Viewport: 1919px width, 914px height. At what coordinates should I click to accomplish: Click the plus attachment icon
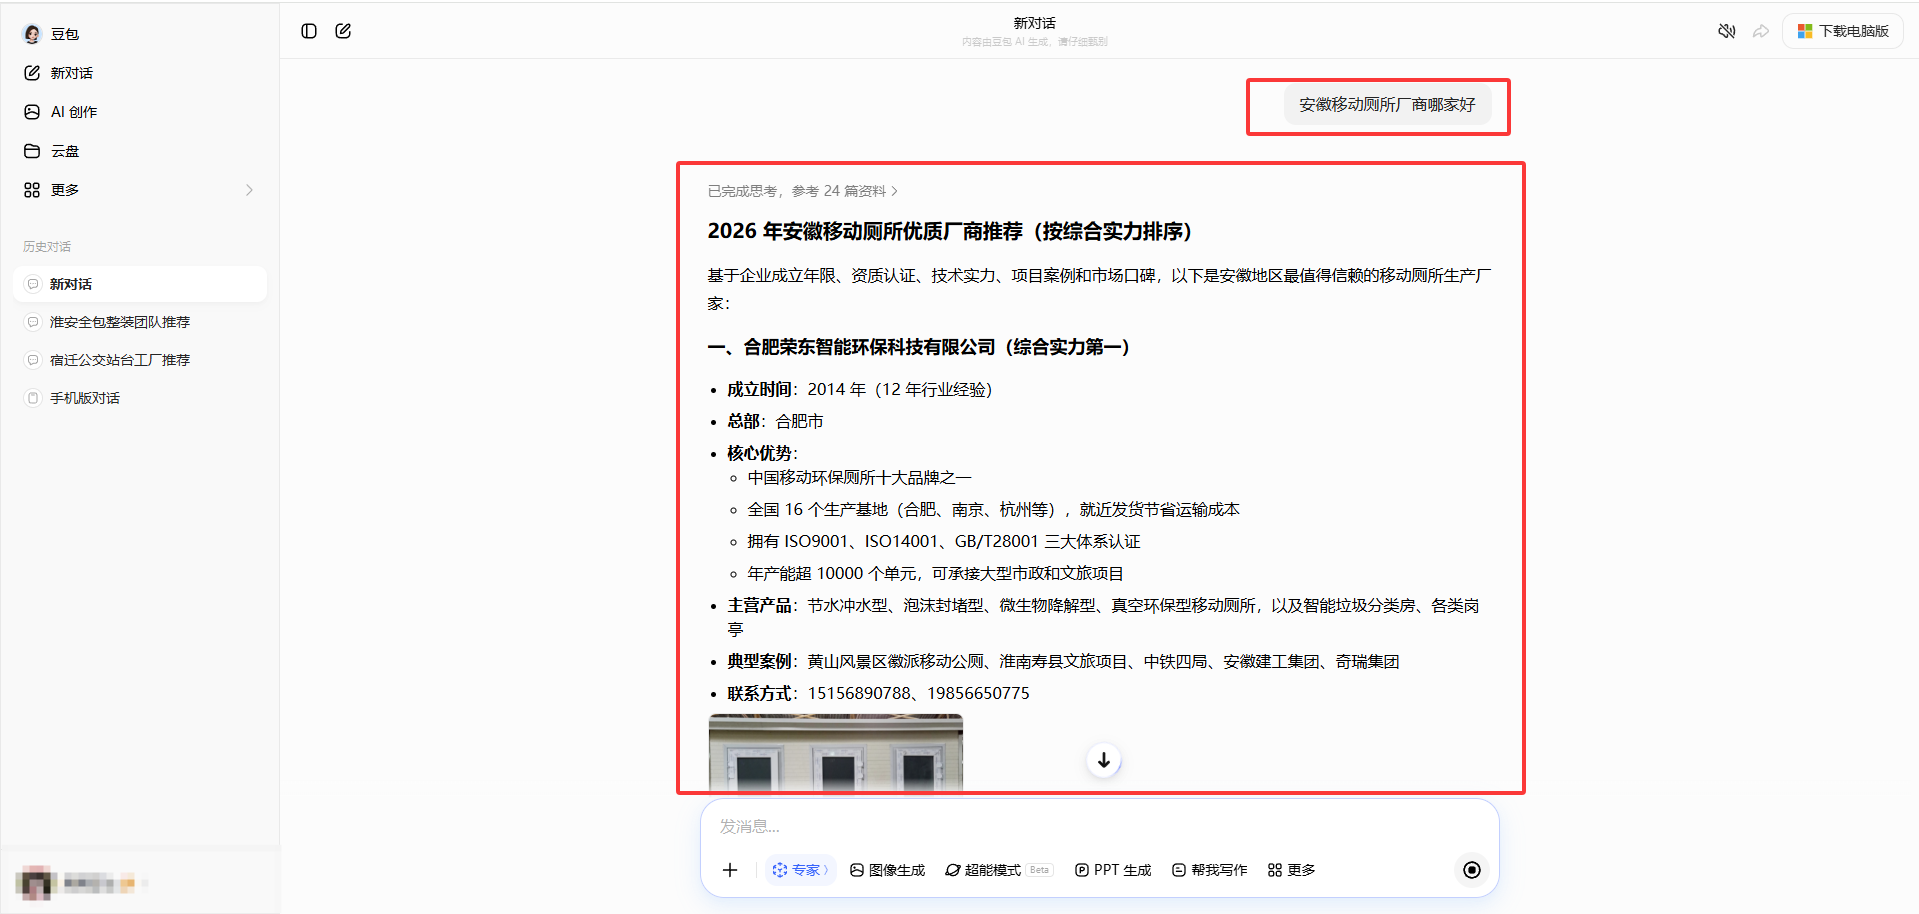(x=730, y=870)
